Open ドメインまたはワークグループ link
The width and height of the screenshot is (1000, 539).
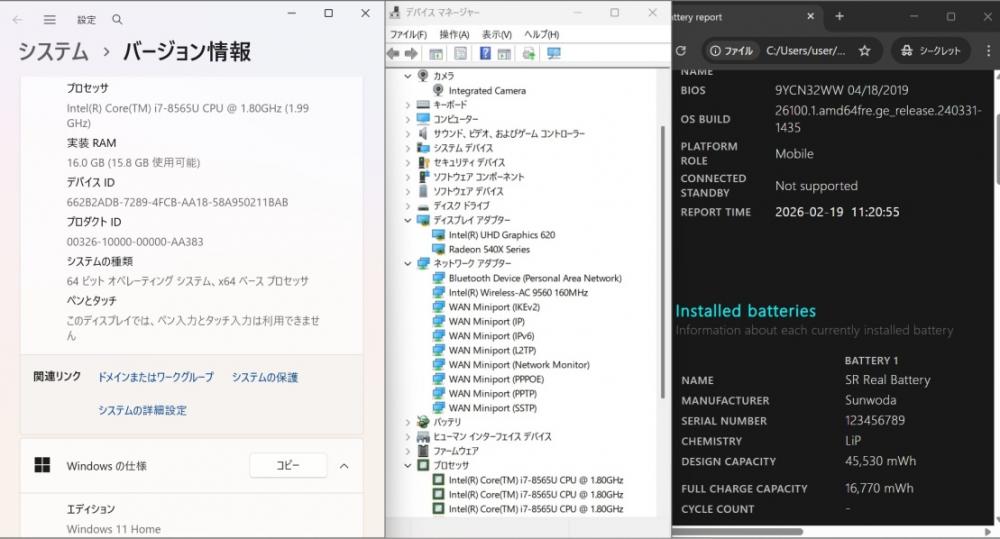tap(155, 377)
